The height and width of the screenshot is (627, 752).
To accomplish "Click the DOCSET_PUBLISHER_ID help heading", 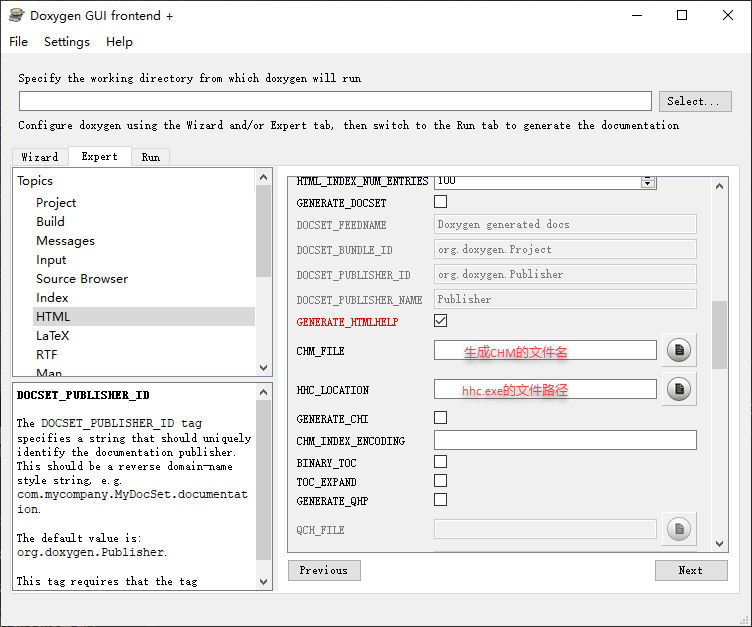I will tap(83, 395).
